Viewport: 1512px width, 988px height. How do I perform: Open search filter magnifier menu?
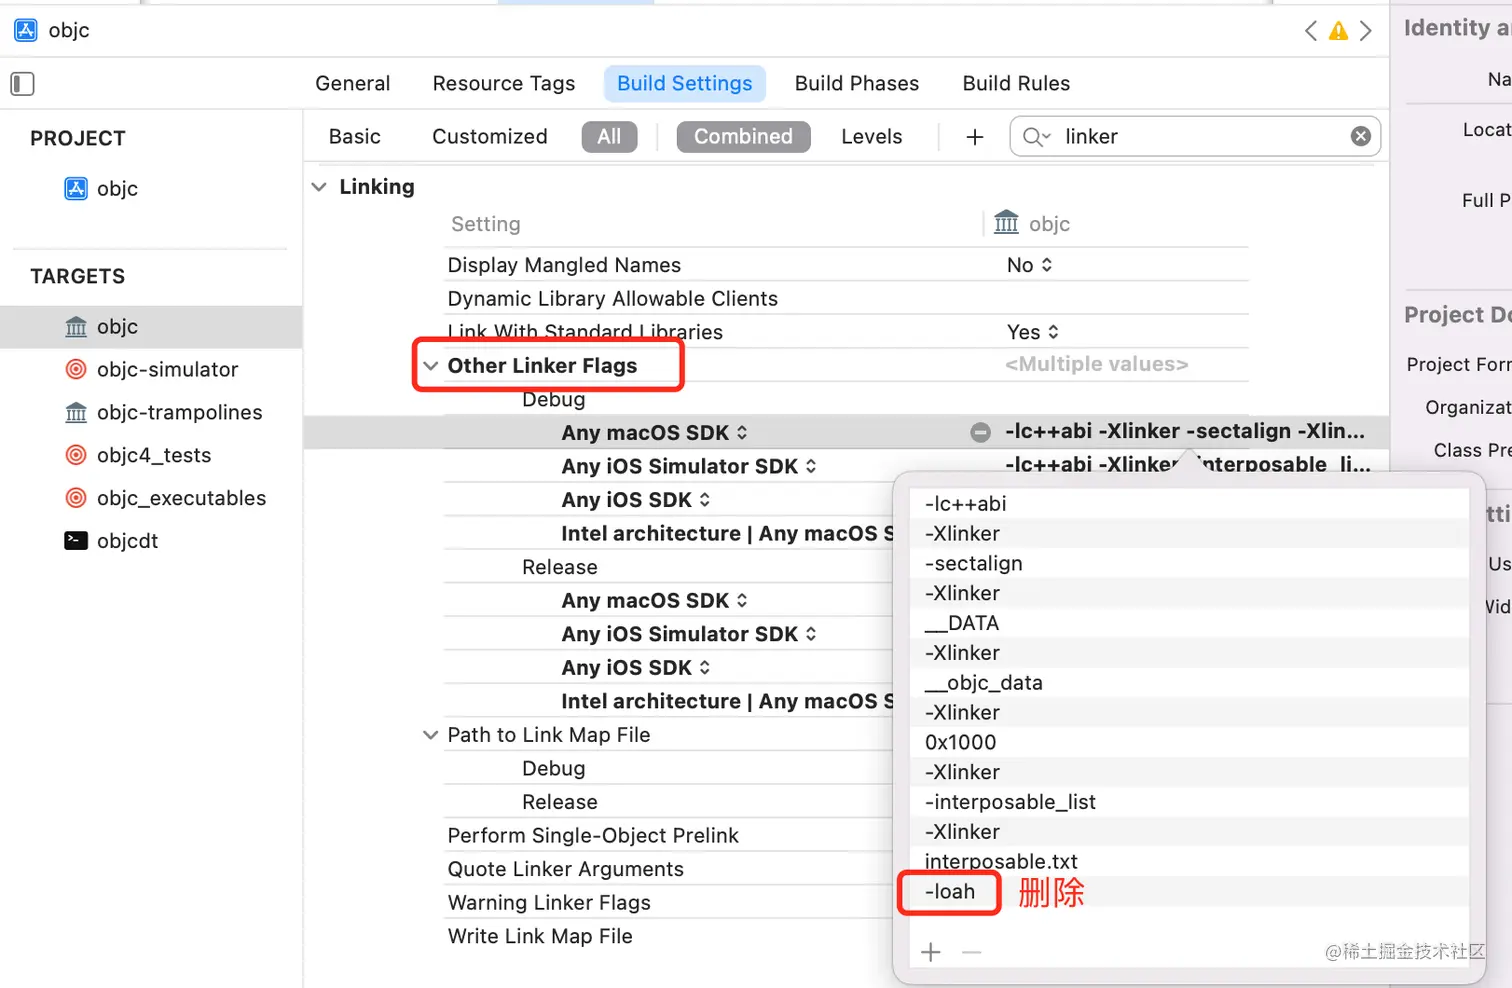[x=1036, y=137]
